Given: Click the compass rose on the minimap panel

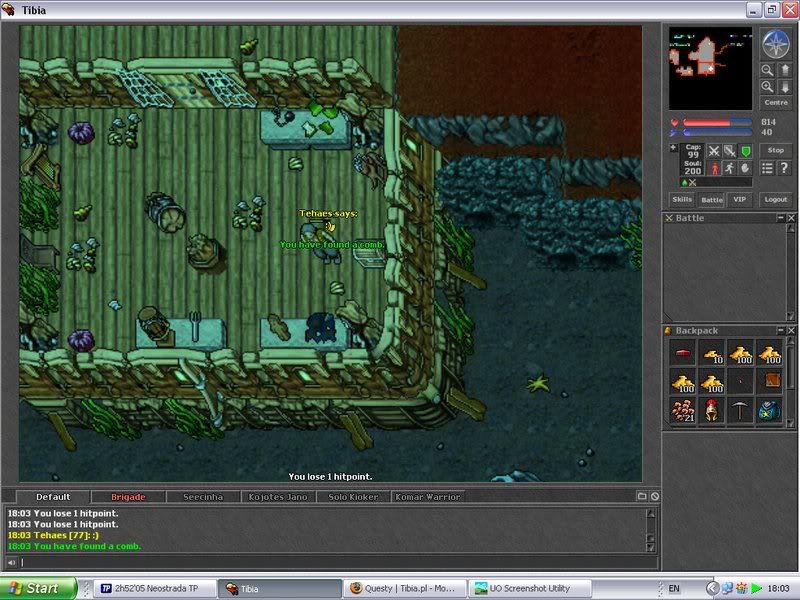Looking at the screenshot, I should [x=776, y=44].
